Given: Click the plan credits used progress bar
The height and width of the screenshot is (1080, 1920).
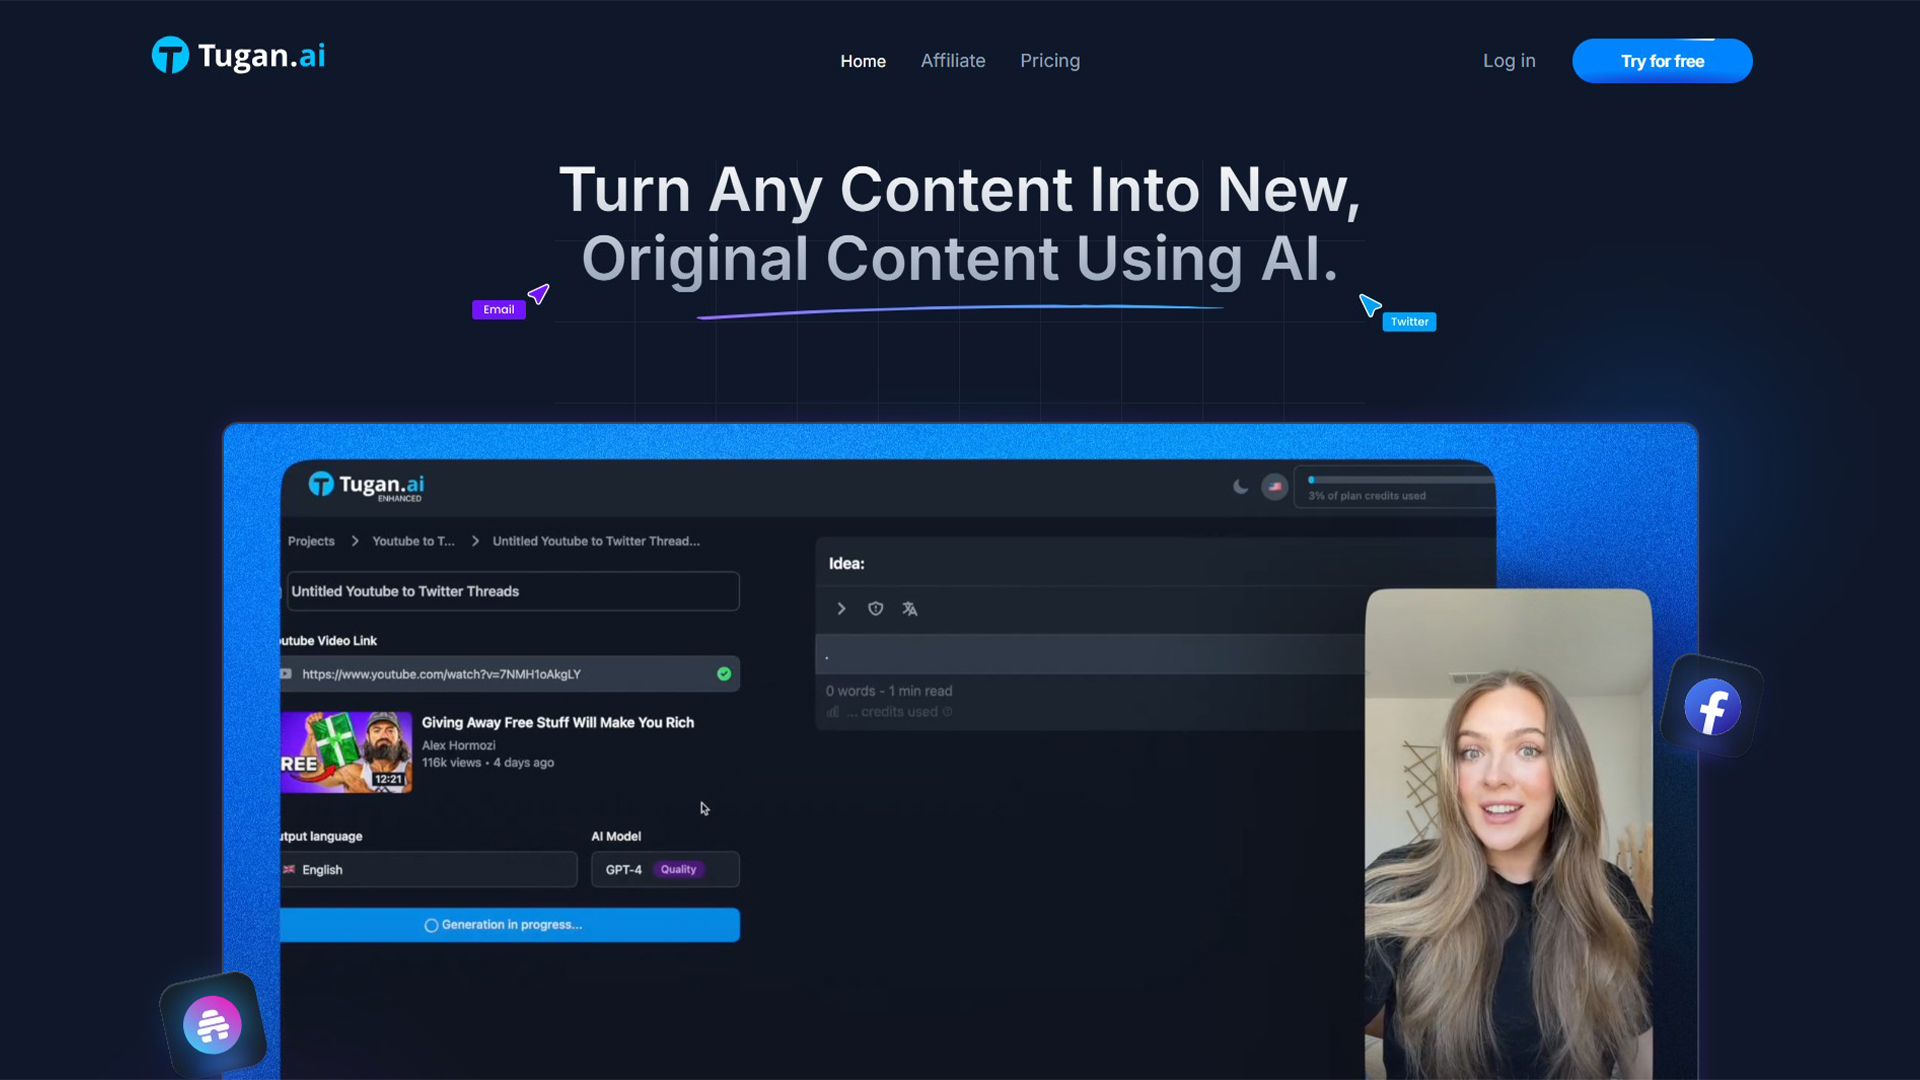Looking at the screenshot, I should pos(1400,480).
